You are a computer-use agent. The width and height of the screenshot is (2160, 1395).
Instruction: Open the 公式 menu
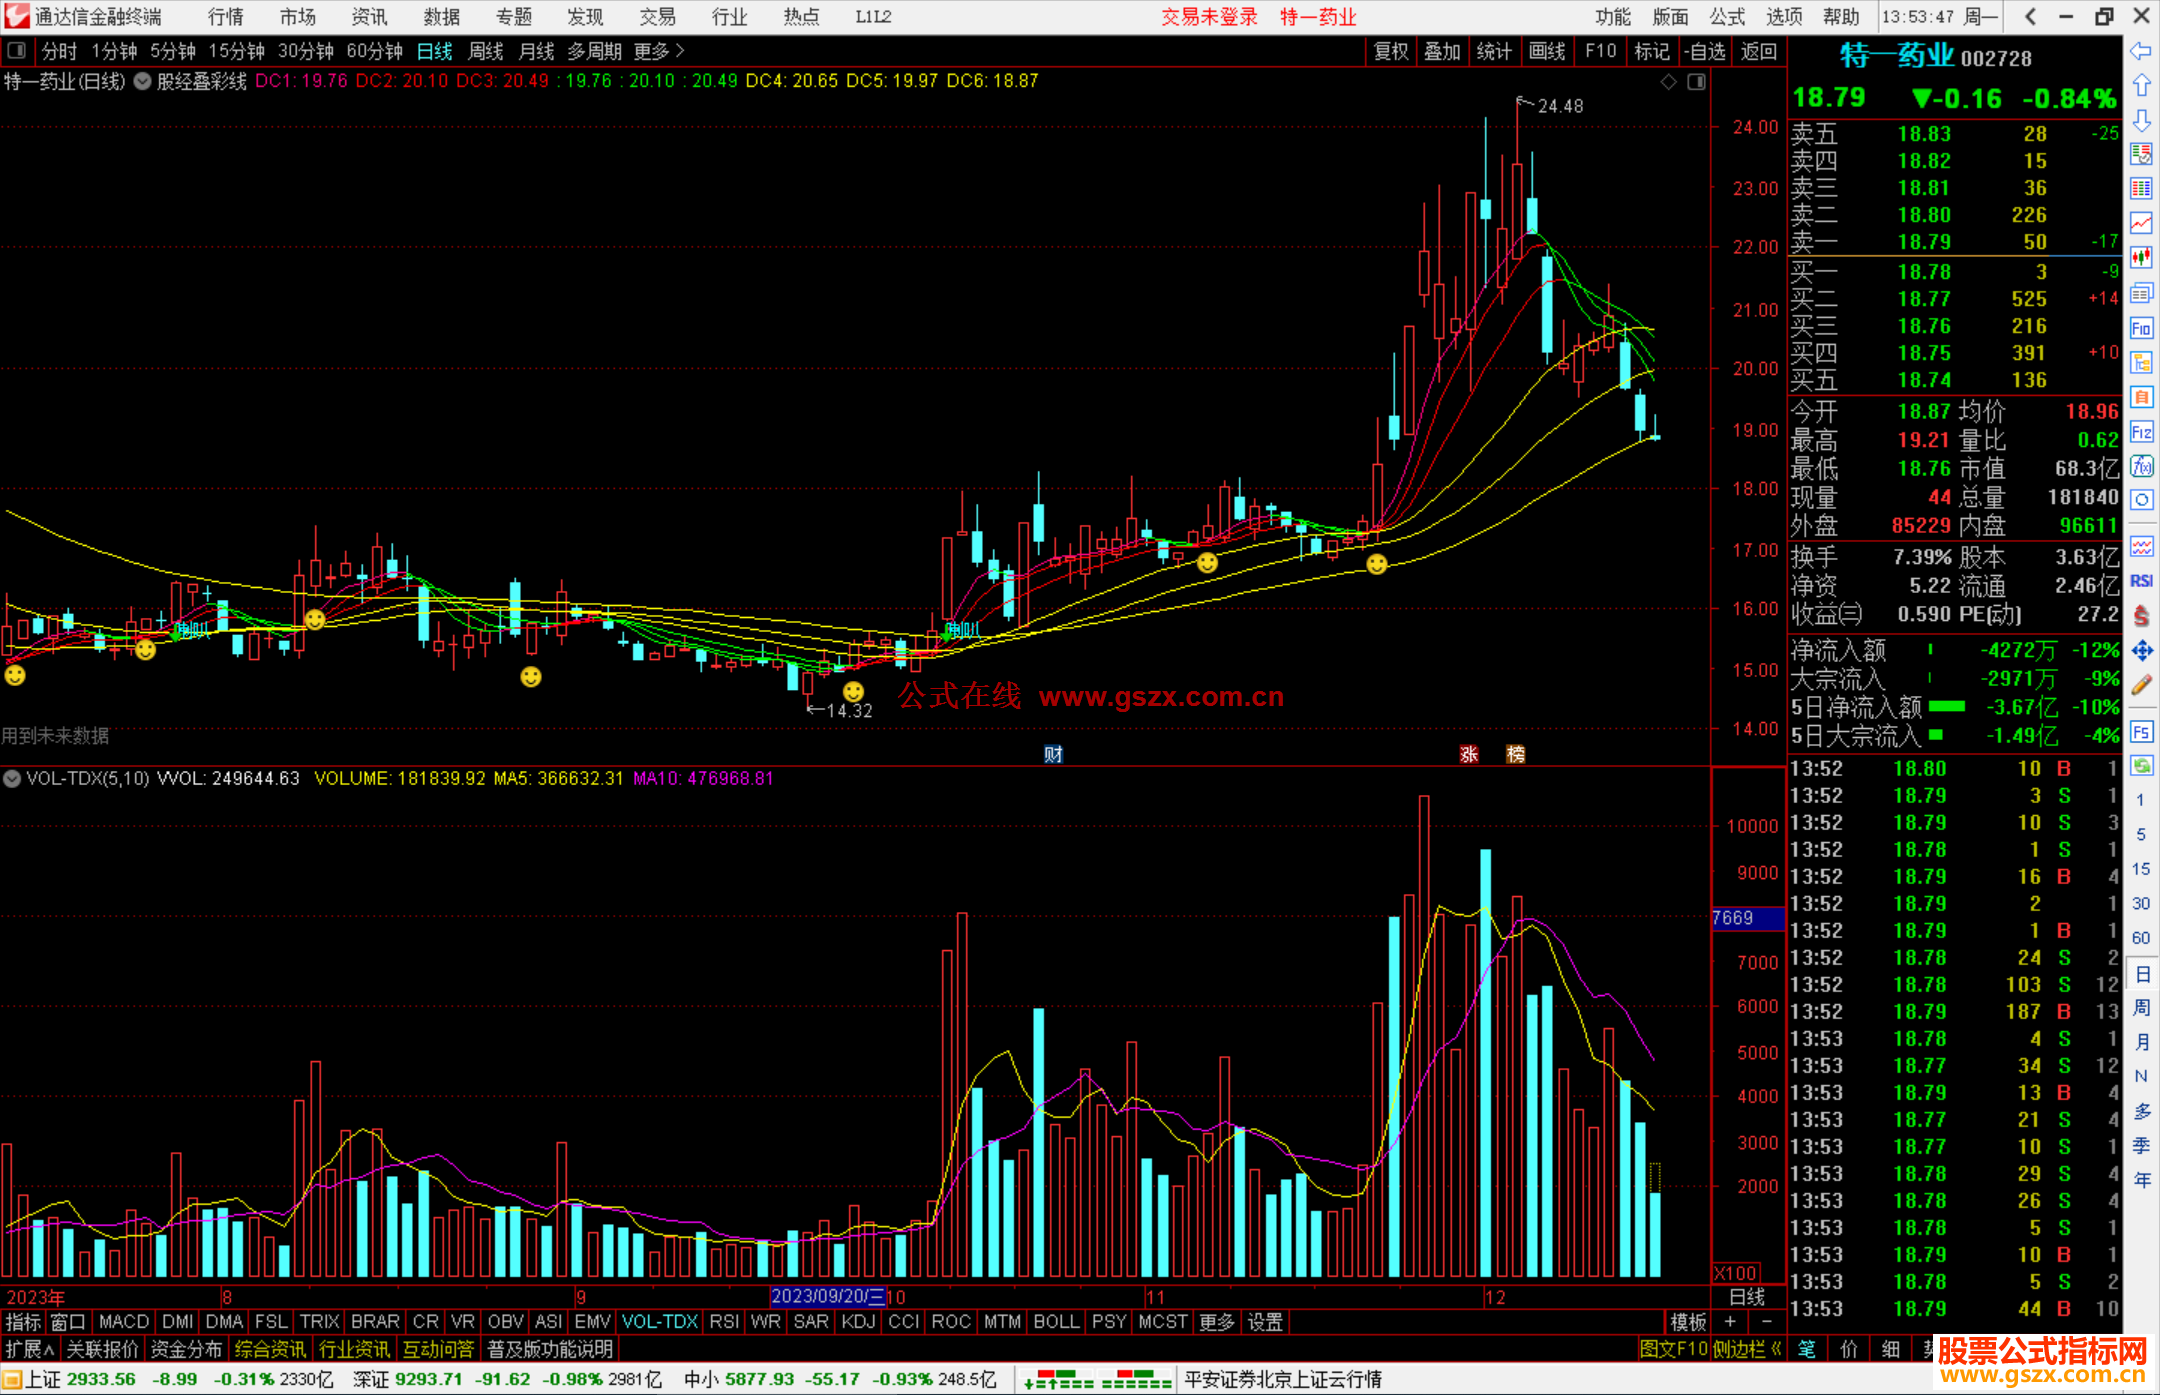click(x=1727, y=17)
